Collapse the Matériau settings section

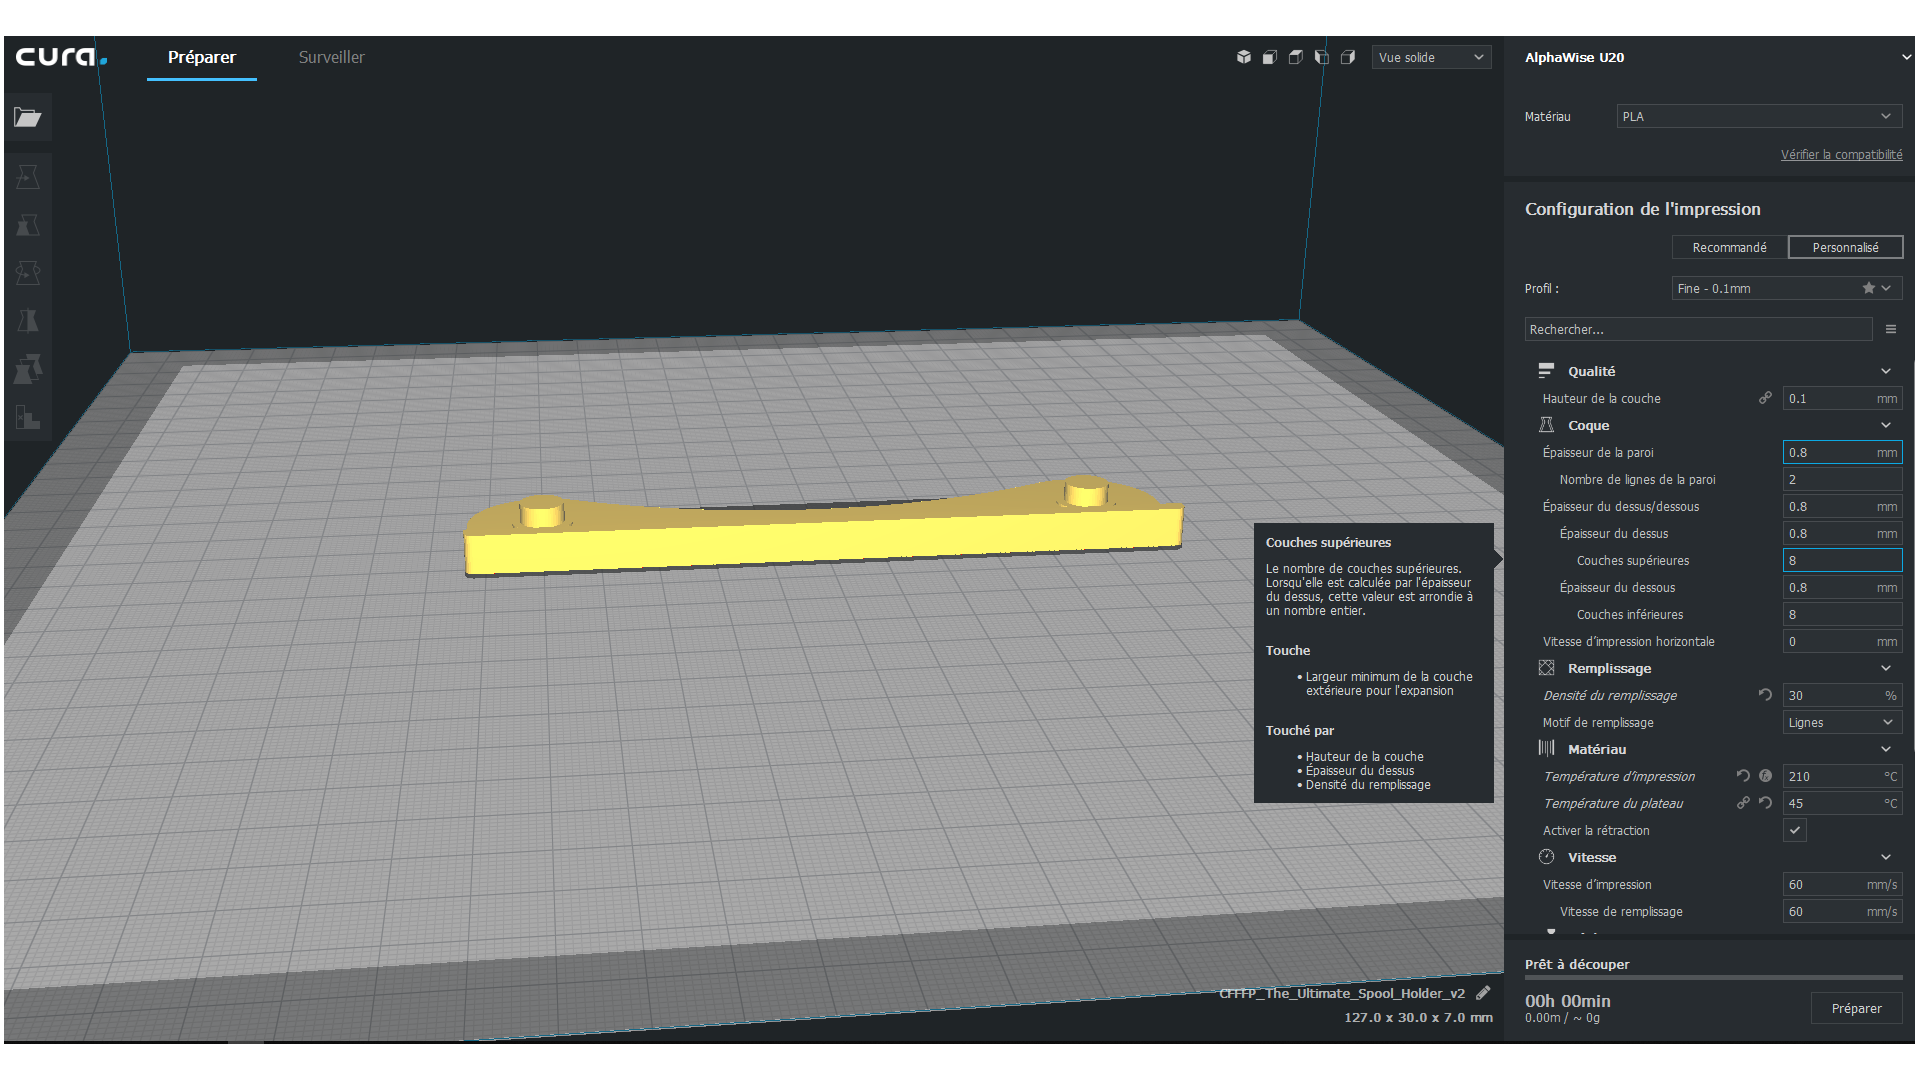(x=1885, y=749)
